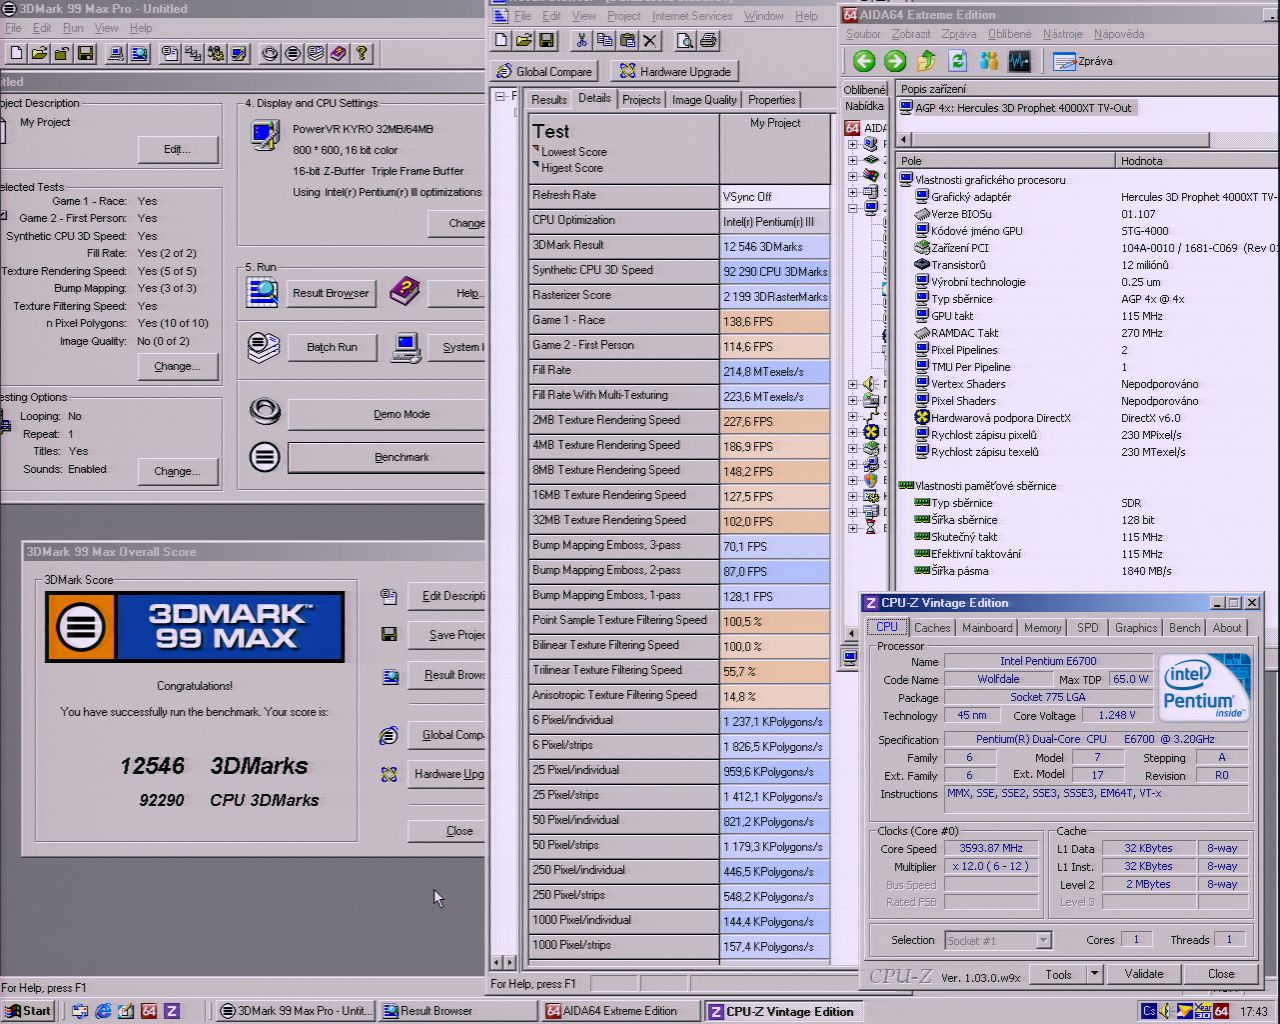1280x1024 pixels.
Task: Collapse the expanded minus node in AIDA64 tree
Action: (x=853, y=208)
